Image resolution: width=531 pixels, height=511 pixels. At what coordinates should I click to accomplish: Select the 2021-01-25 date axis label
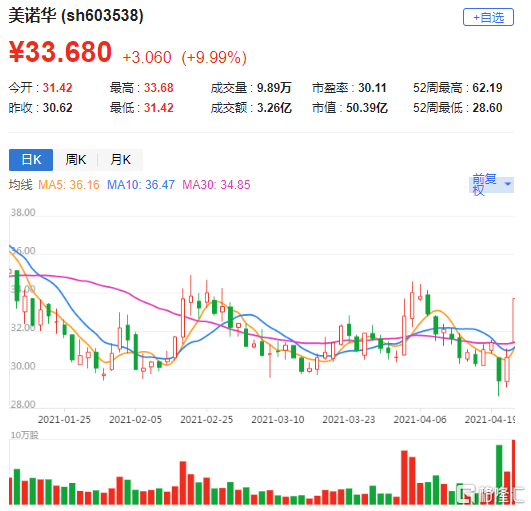(64, 420)
